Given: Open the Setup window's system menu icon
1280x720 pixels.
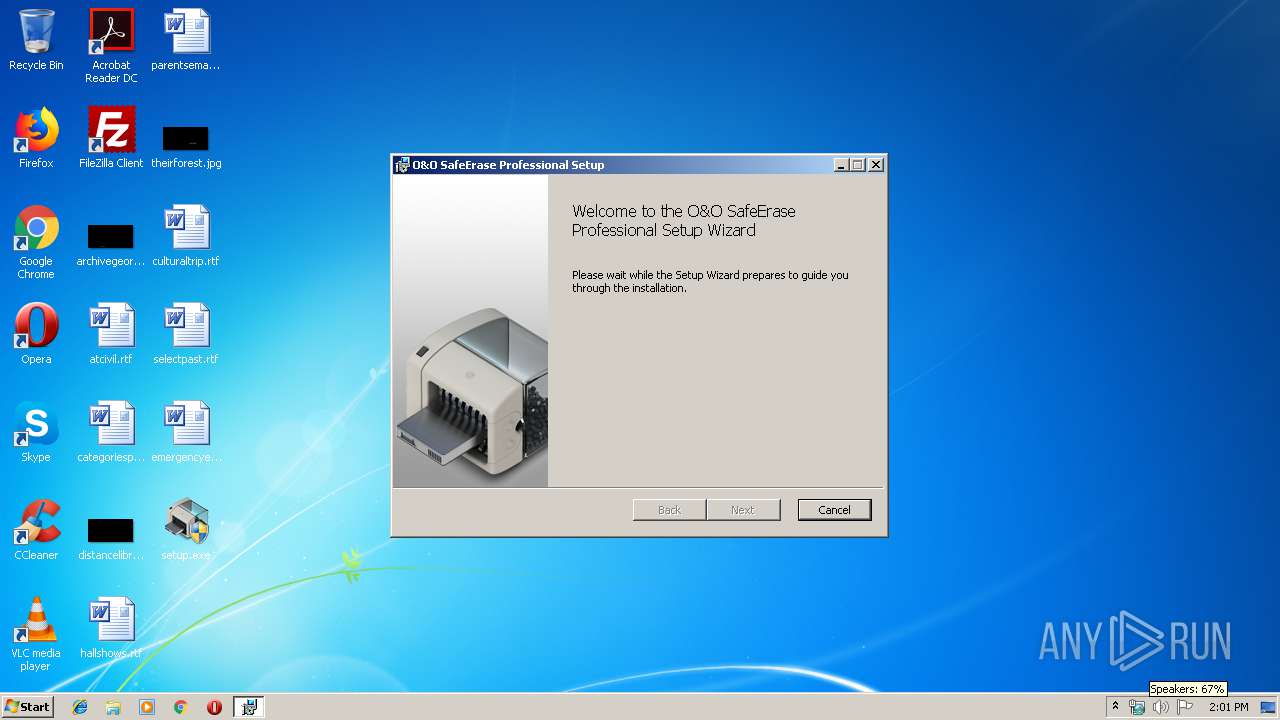Looking at the screenshot, I should pos(402,165).
